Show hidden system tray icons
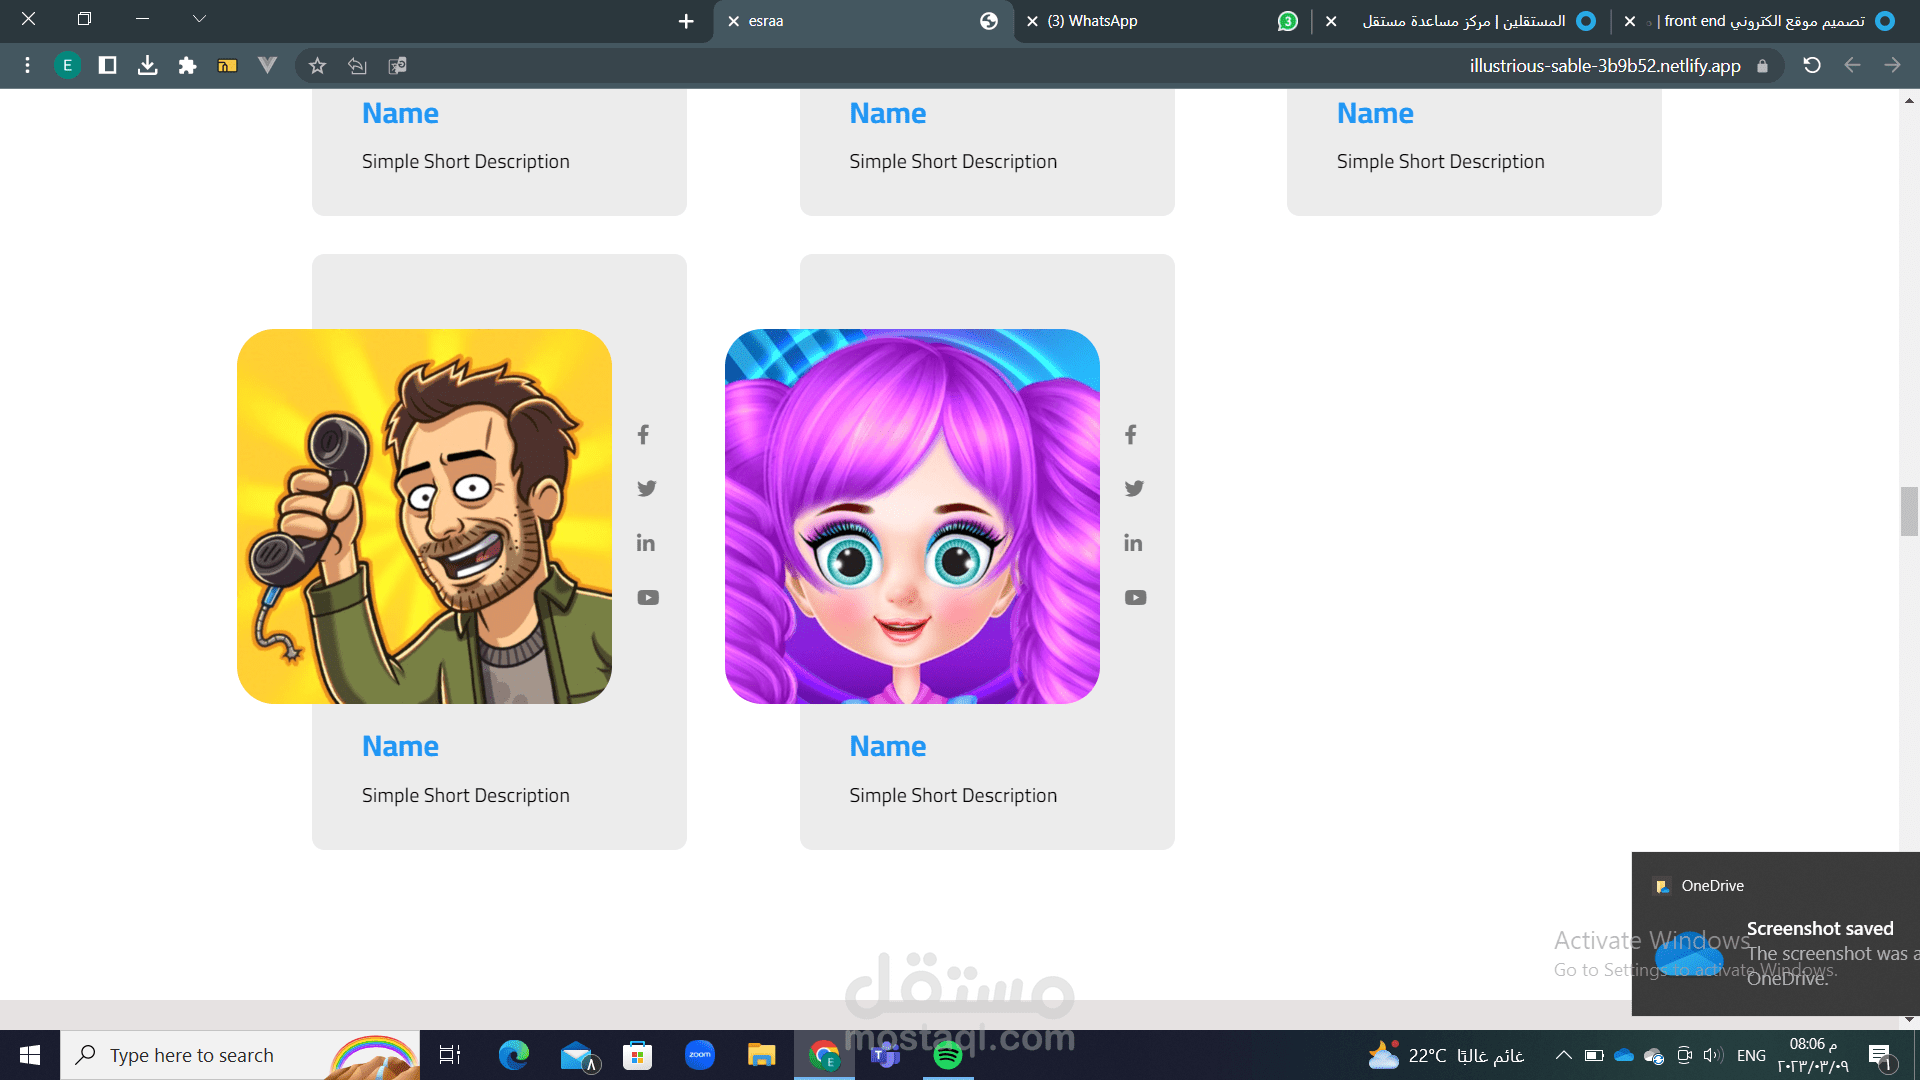The width and height of the screenshot is (1920, 1080). pos(1563,1055)
